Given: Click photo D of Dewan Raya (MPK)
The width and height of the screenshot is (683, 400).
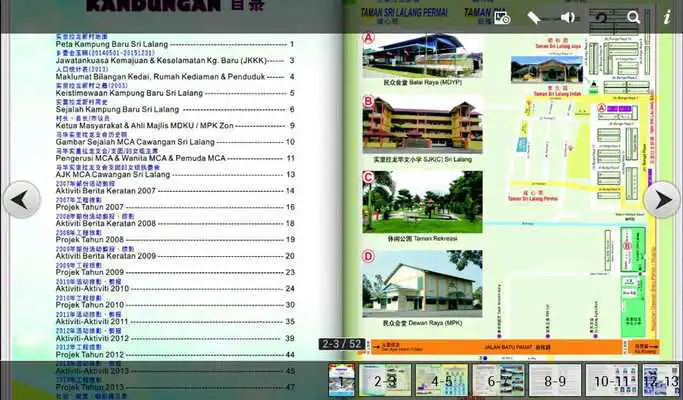Looking at the screenshot, I should tap(423, 283).
